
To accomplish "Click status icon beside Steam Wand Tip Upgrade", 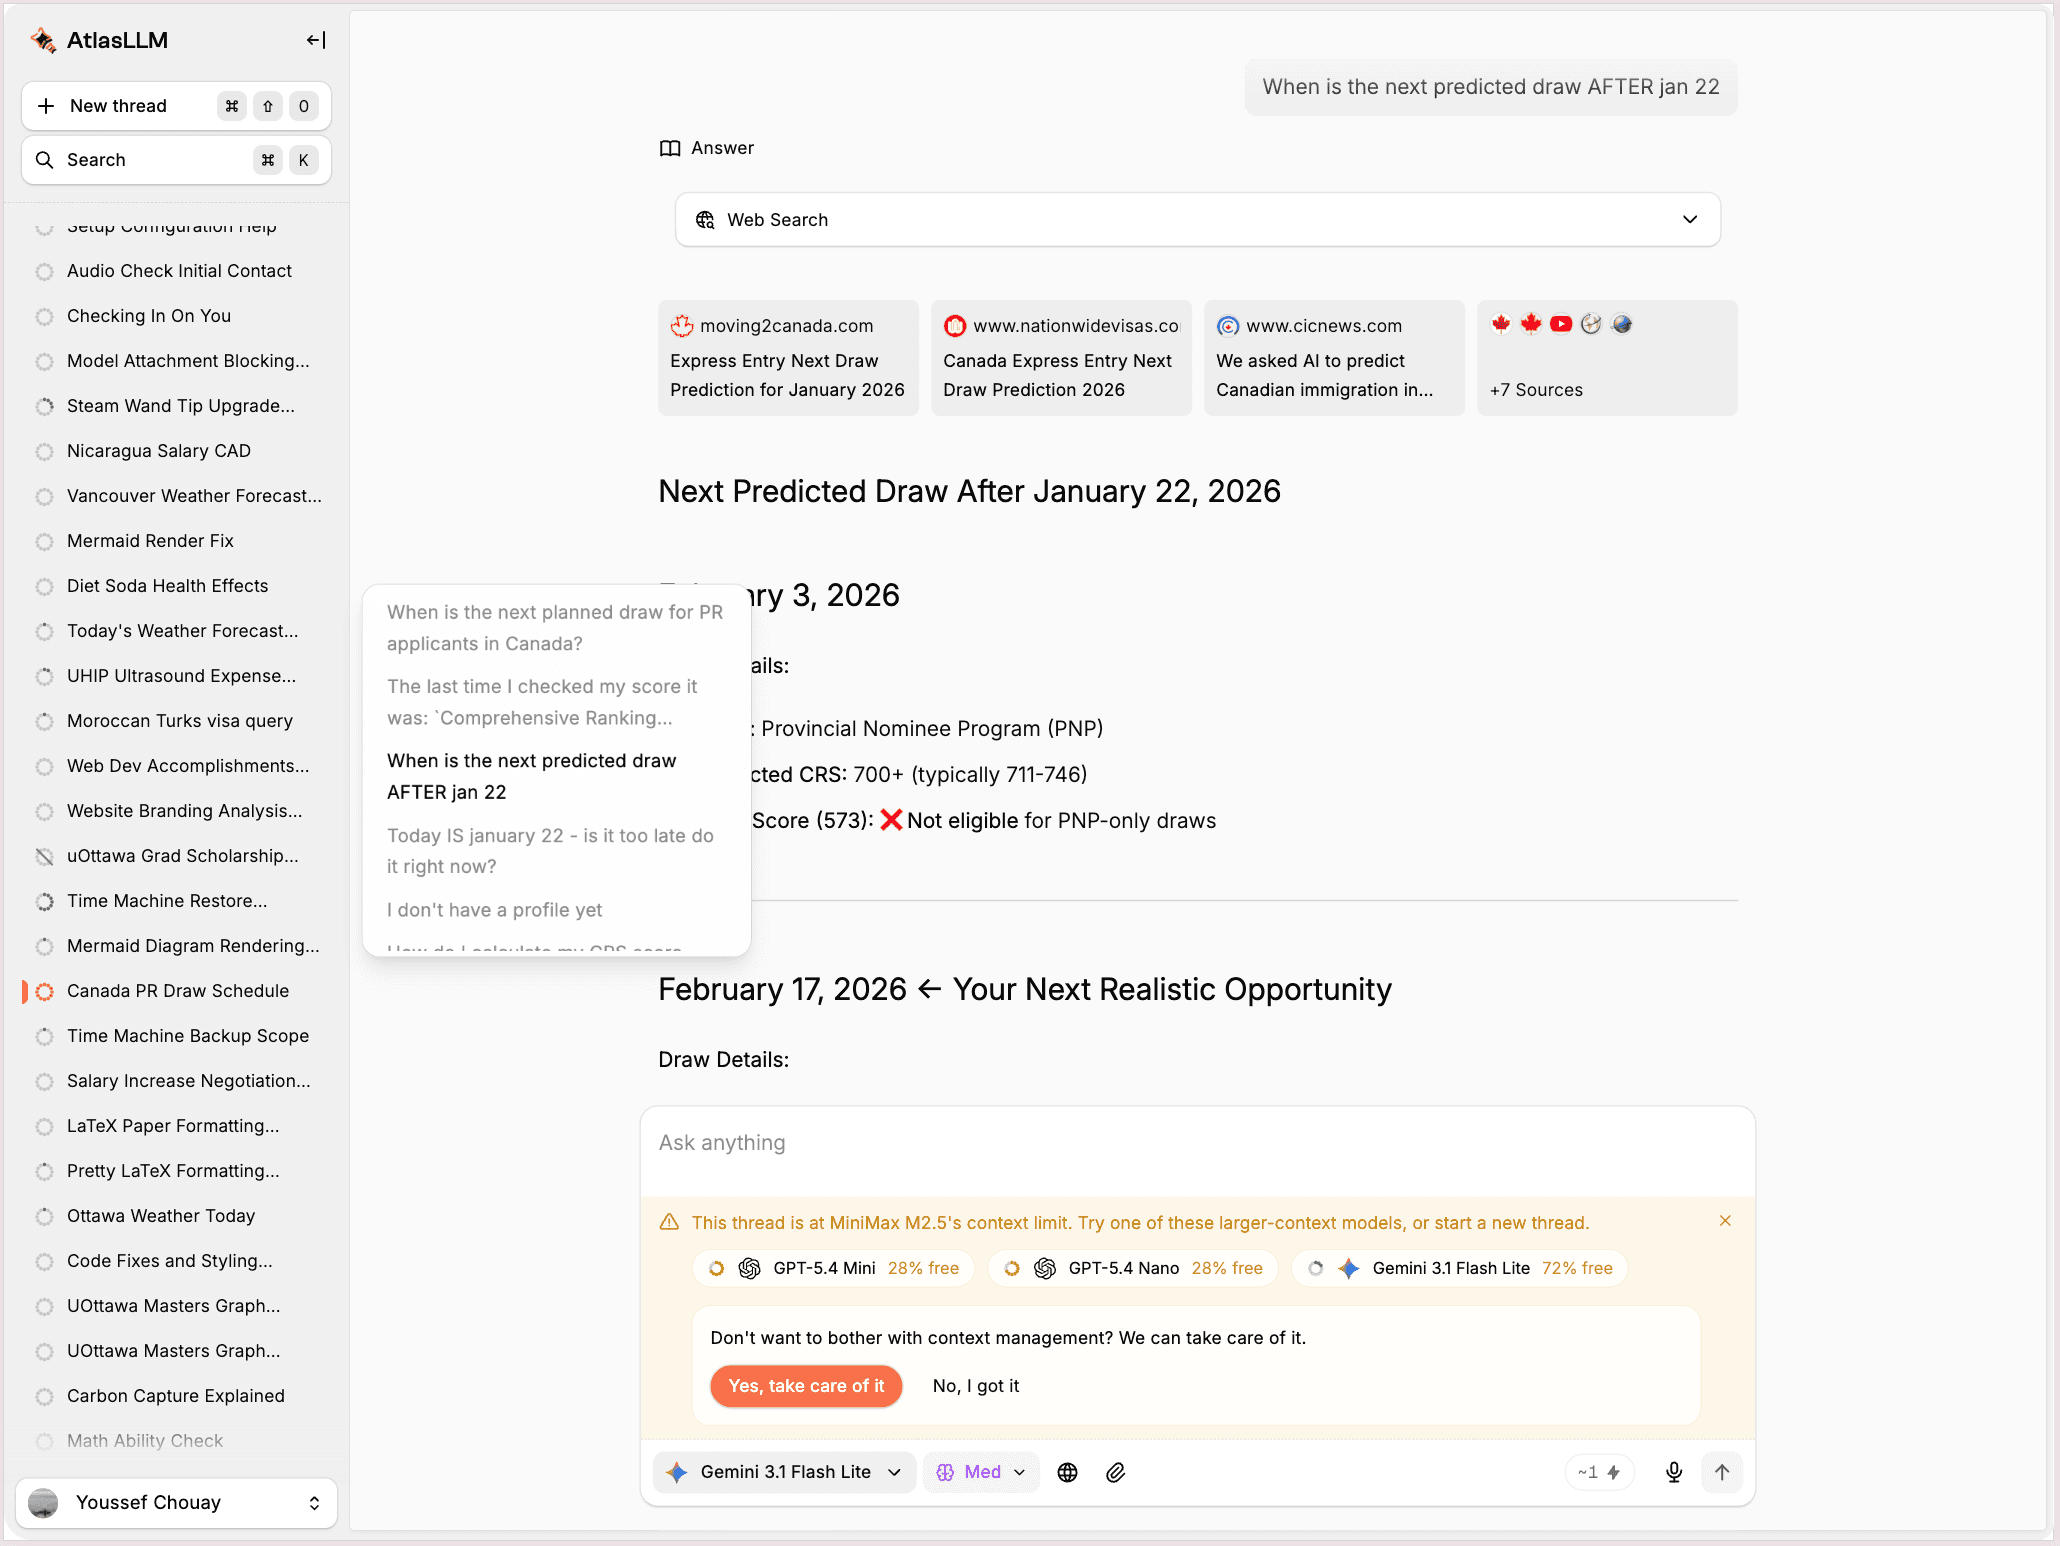I will (45, 407).
